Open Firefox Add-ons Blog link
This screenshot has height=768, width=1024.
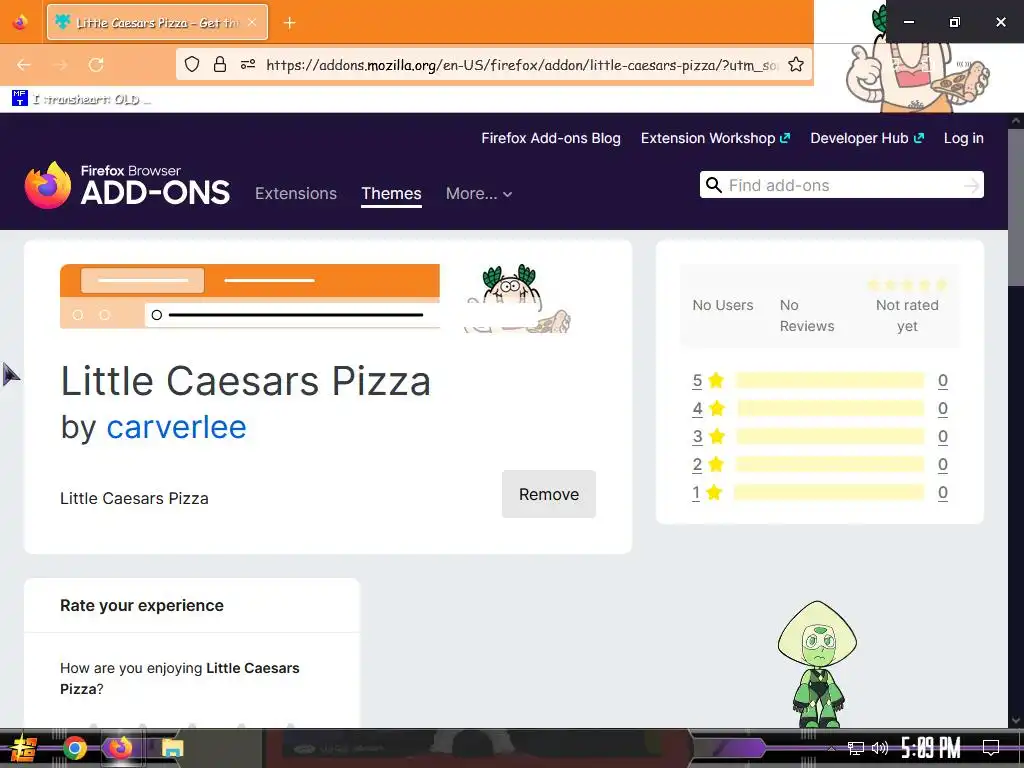coord(551,138)
